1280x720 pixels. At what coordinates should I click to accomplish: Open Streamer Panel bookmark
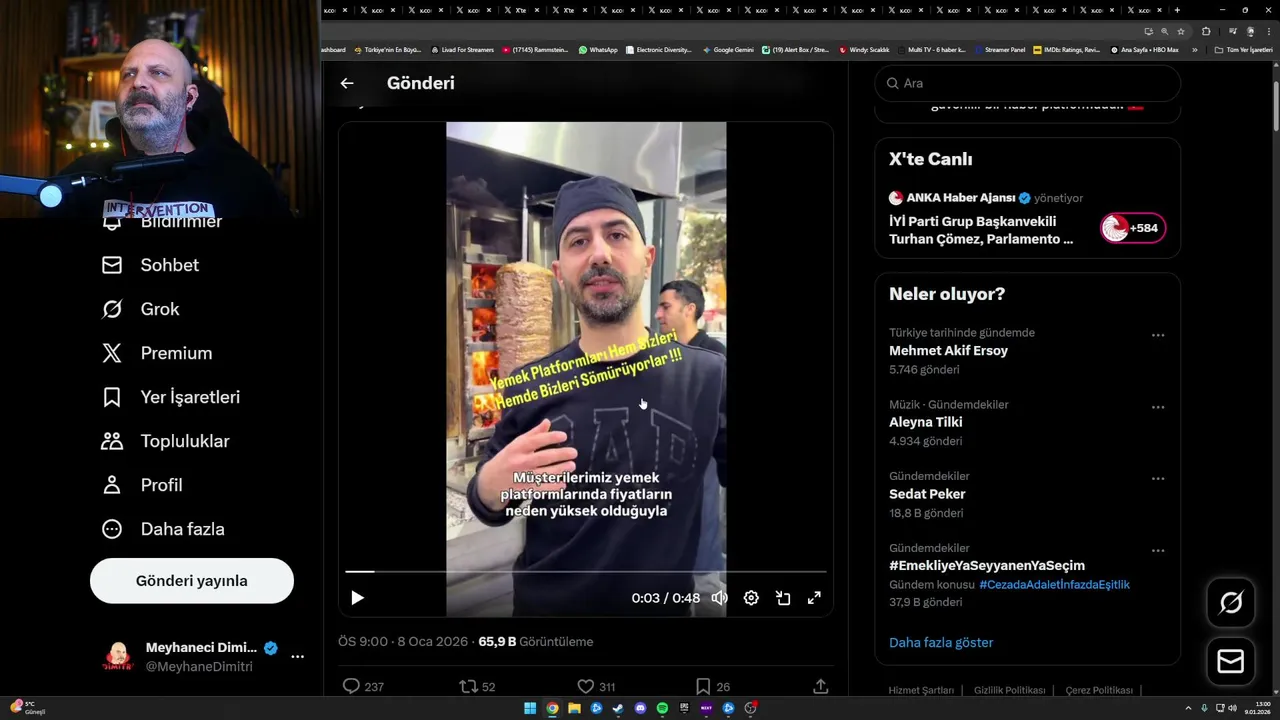click(x=1000, y=49)
